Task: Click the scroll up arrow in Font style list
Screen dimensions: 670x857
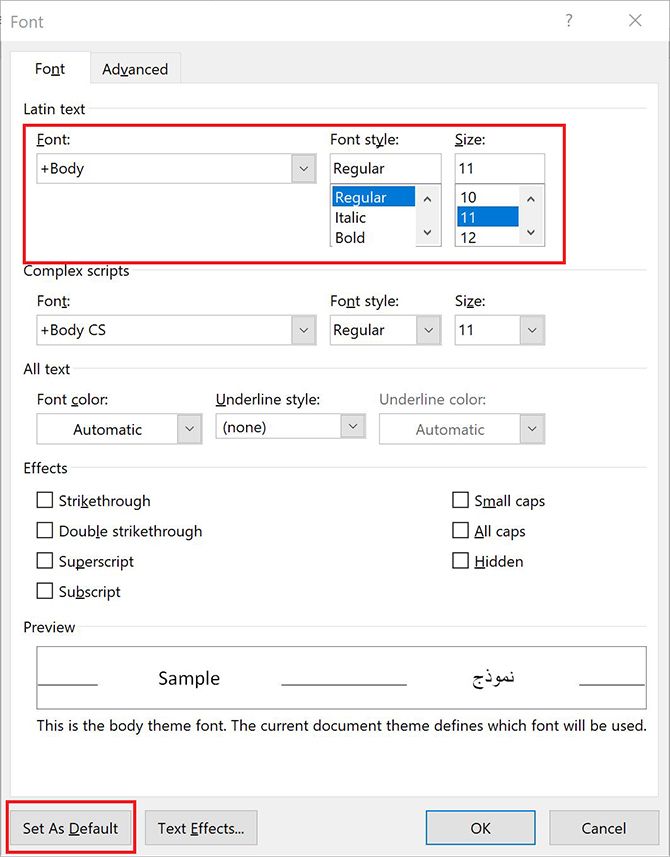Action: point(428,199)
